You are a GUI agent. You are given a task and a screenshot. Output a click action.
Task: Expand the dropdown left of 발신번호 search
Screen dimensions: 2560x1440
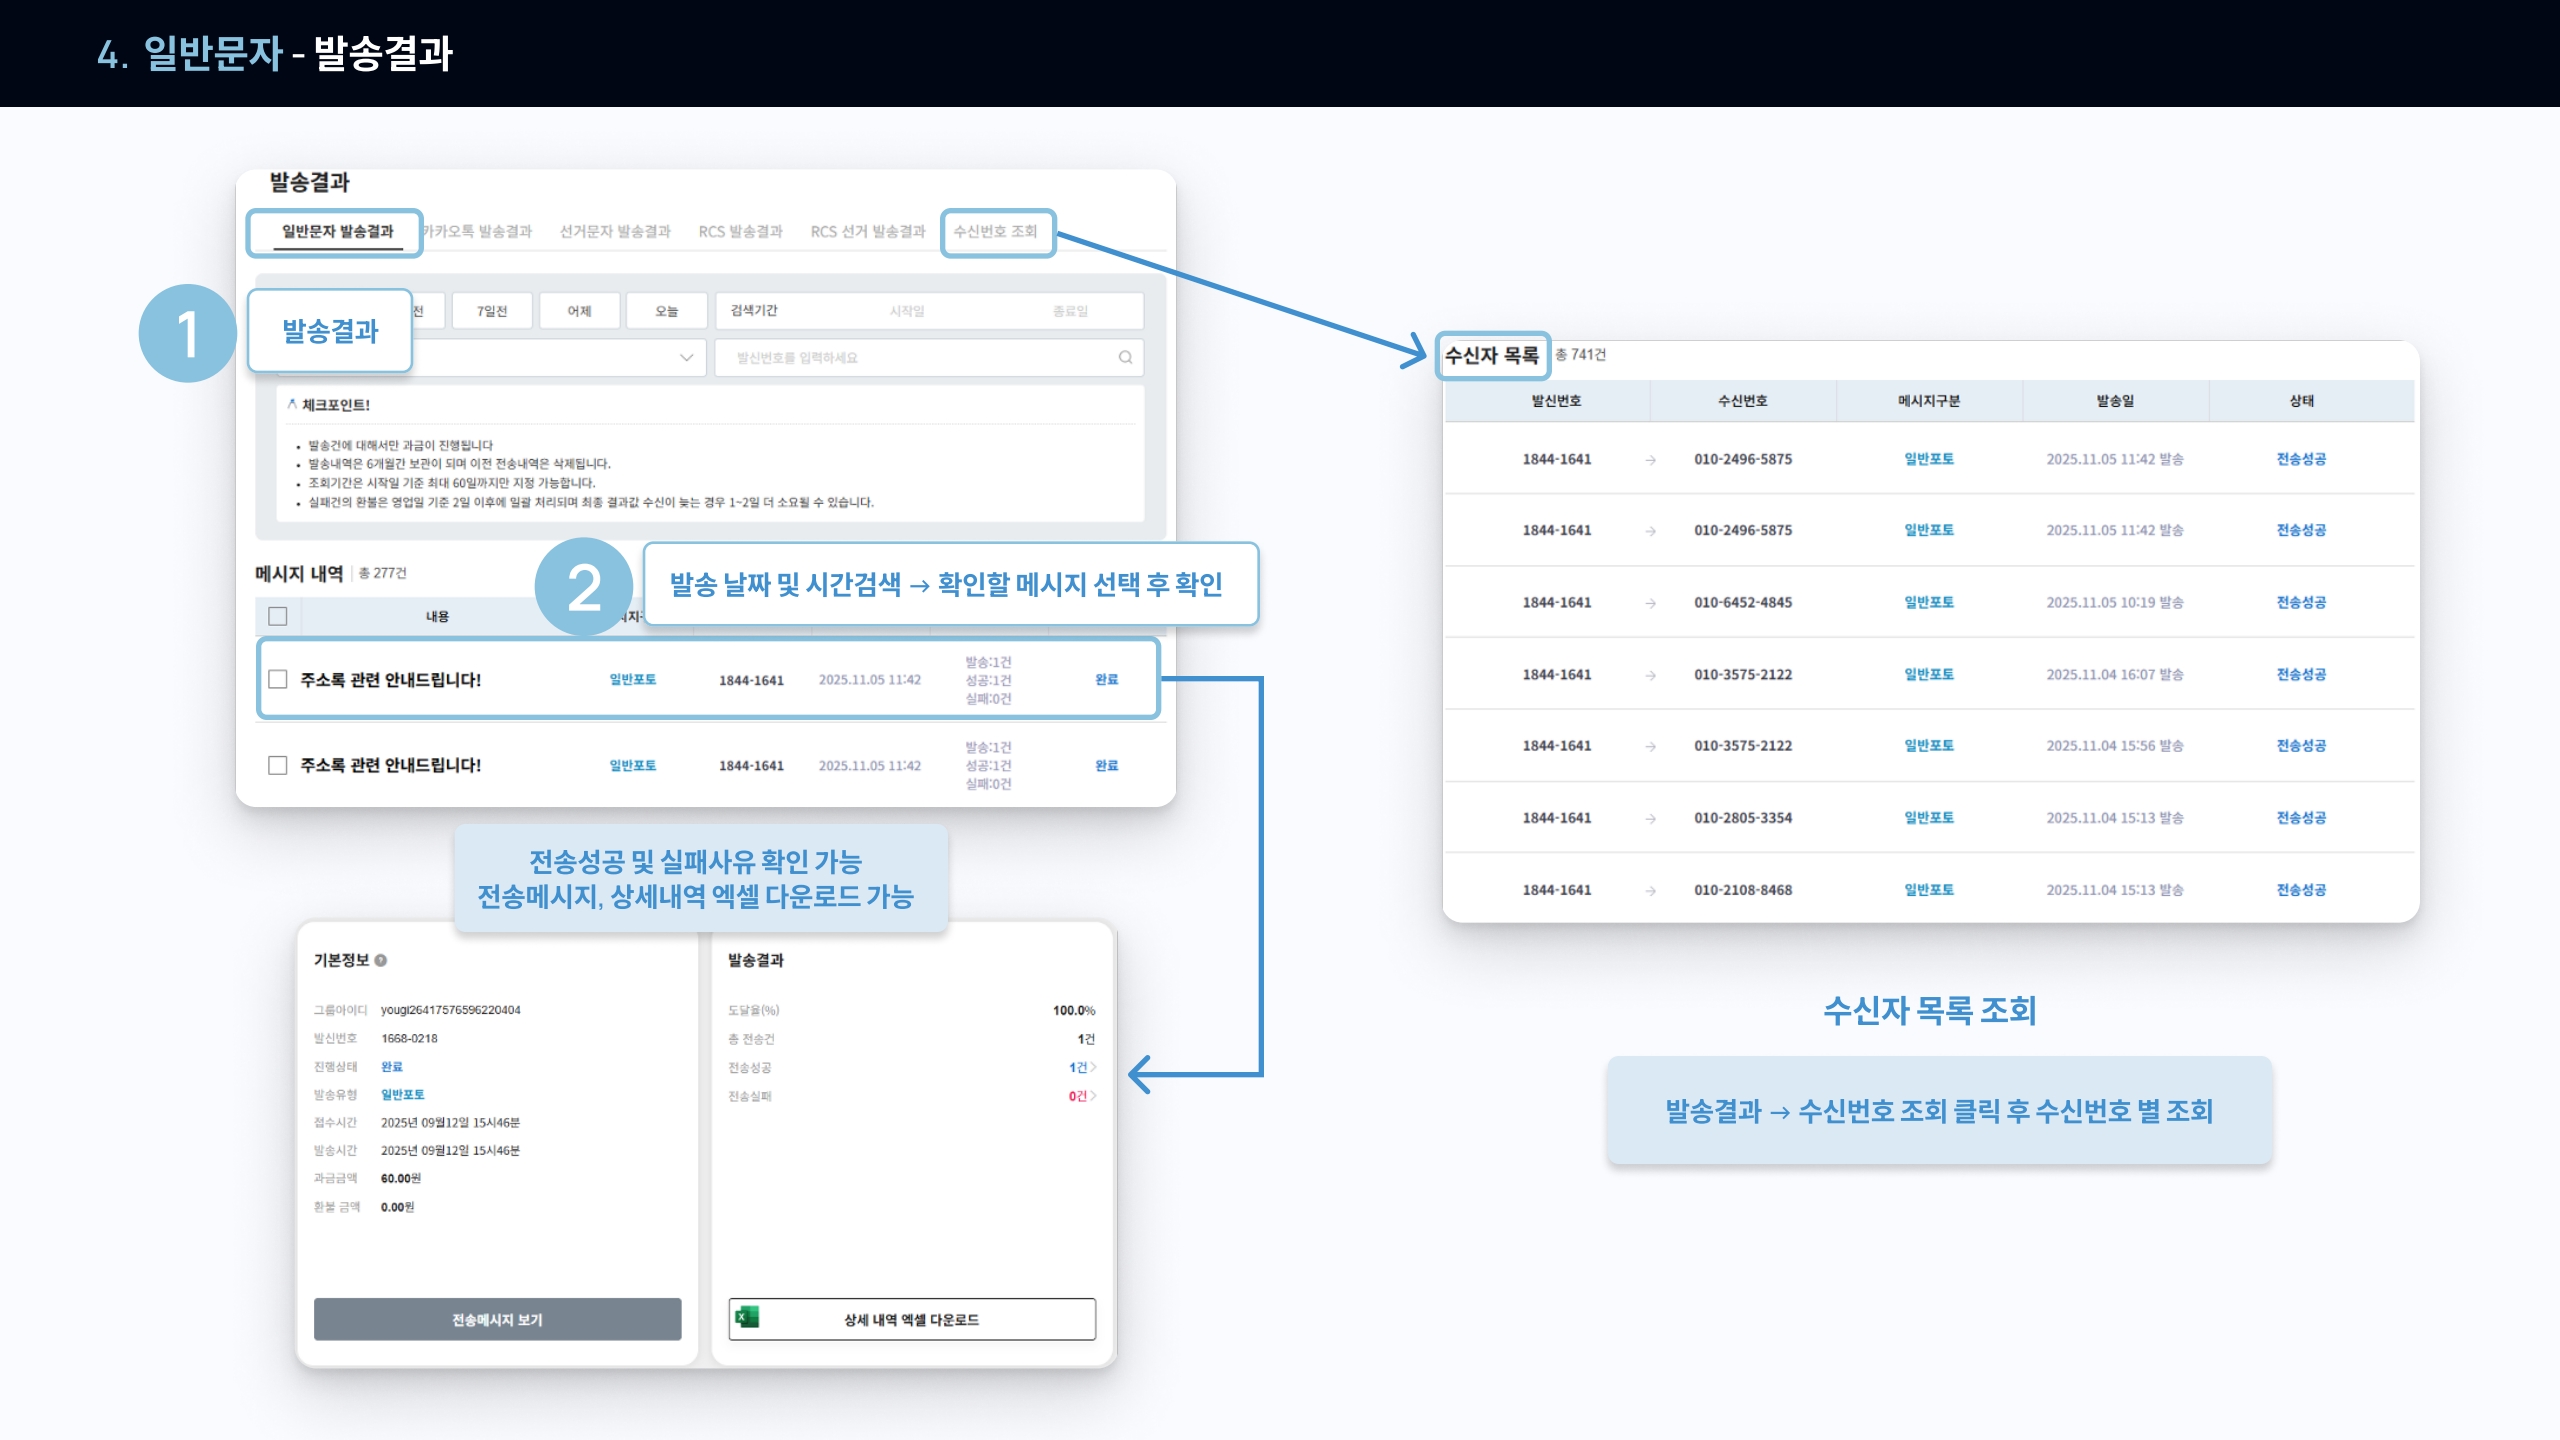click(x=686, y=357)
